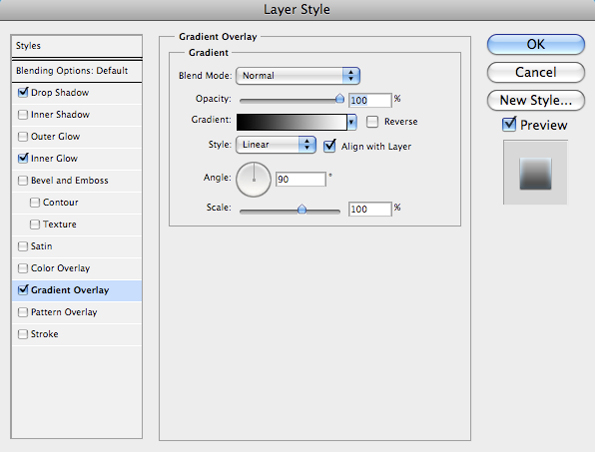Click the black-to-white gradient swatch
The height and width of the screenshot is (452, 595).
pos(292,122)
